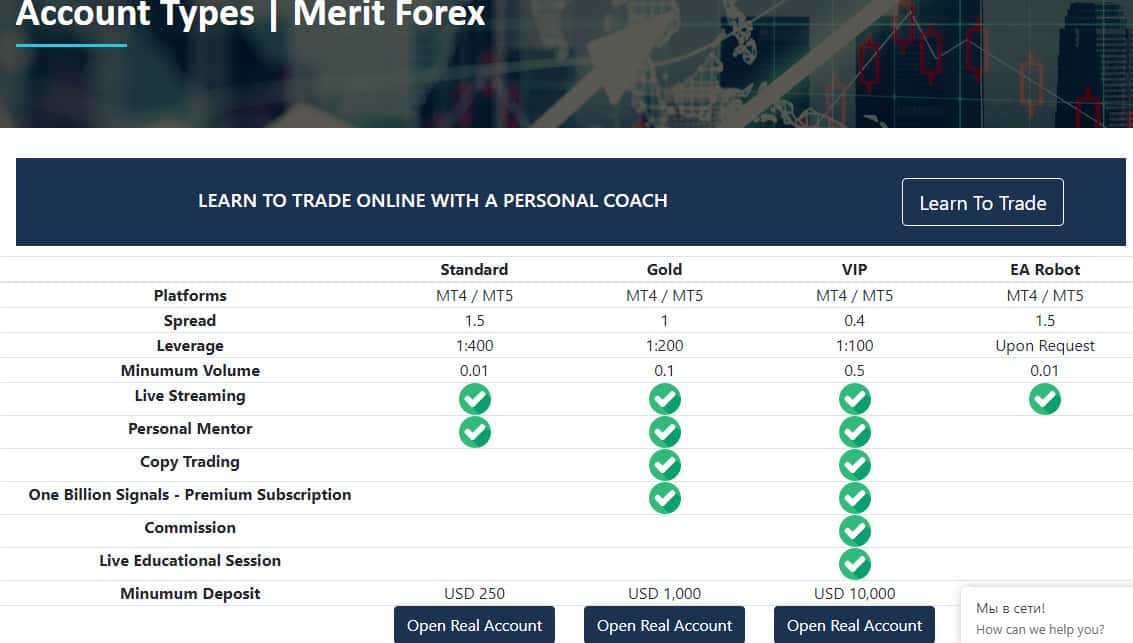Screen dimensions: 1133x643
Task: Click the 1:100 leverage value
Action: (855, 346)
